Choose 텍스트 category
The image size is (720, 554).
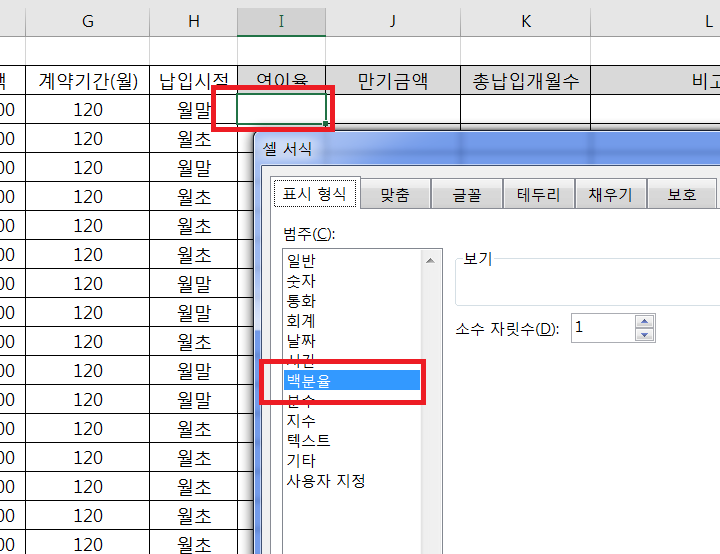point(307,441)
